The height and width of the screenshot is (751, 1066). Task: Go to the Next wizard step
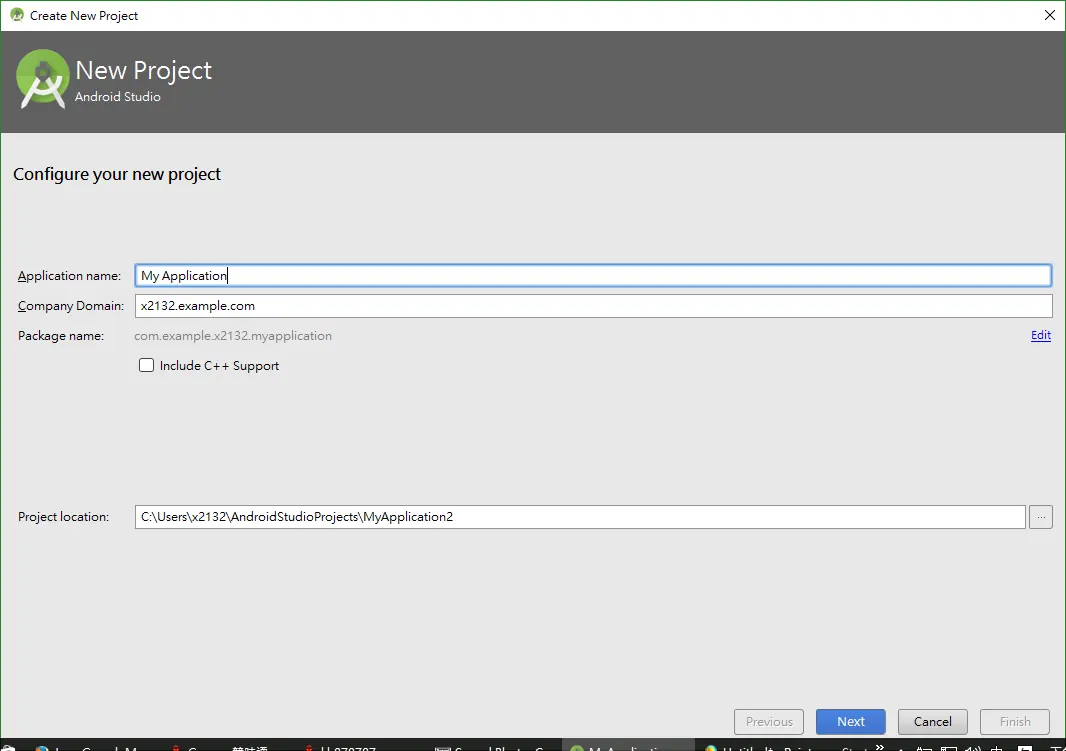850,721
